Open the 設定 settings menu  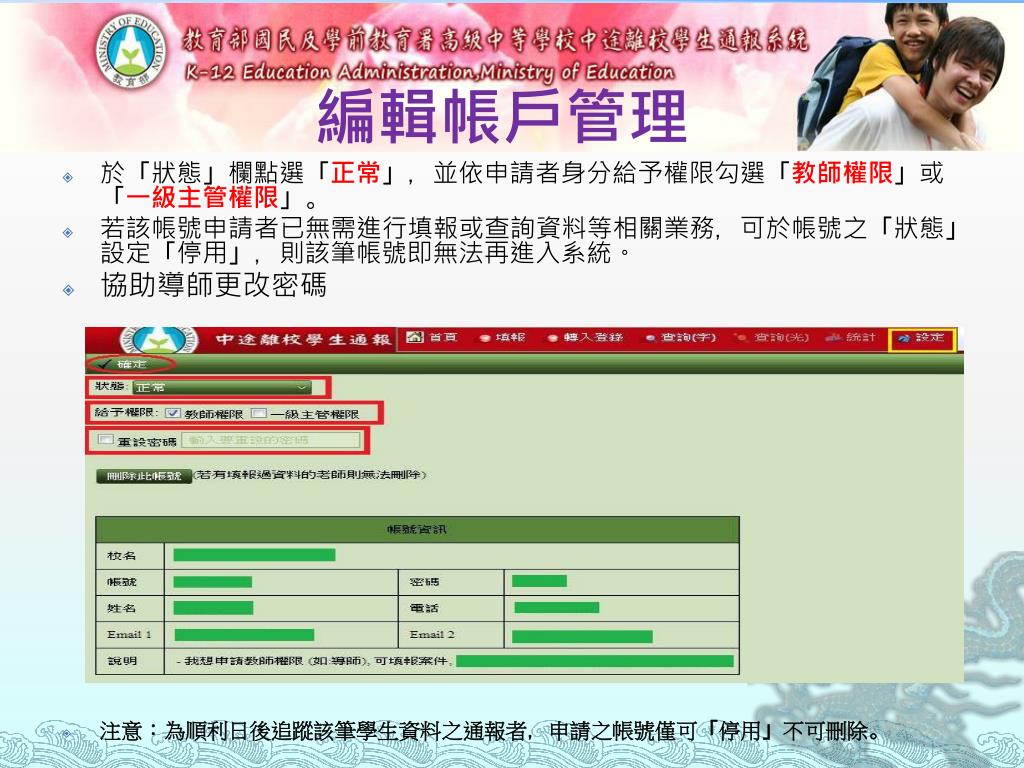923,338
